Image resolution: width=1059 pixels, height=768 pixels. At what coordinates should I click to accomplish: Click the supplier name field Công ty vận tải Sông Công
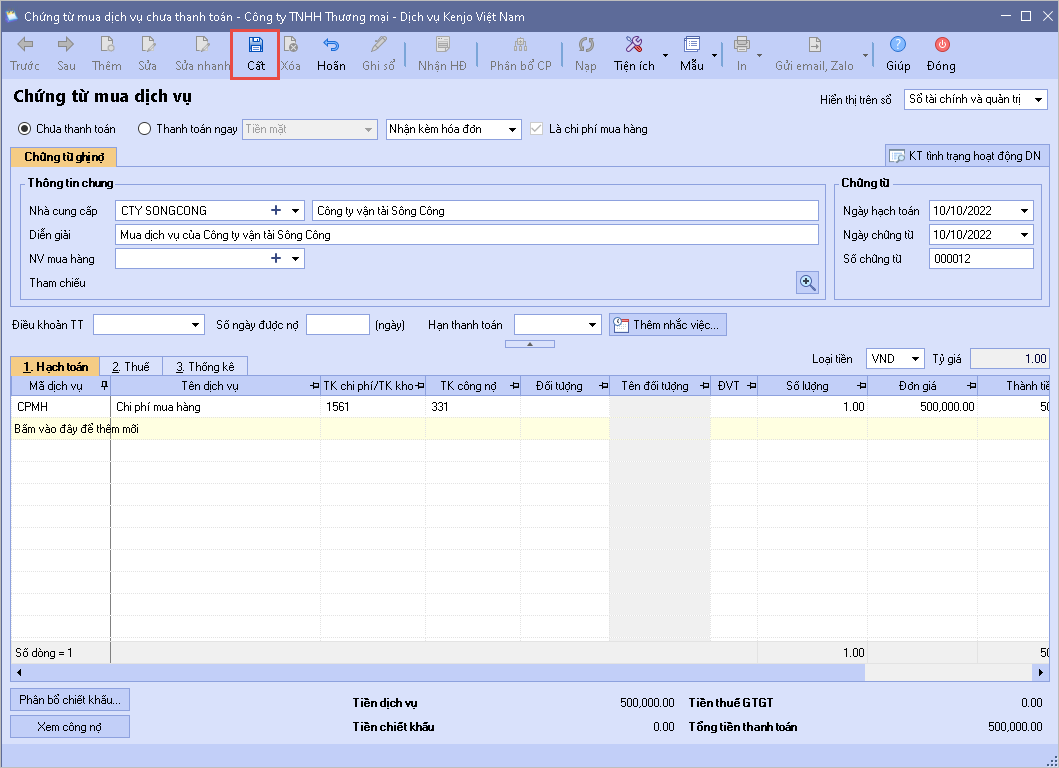[x=565, y=211]
